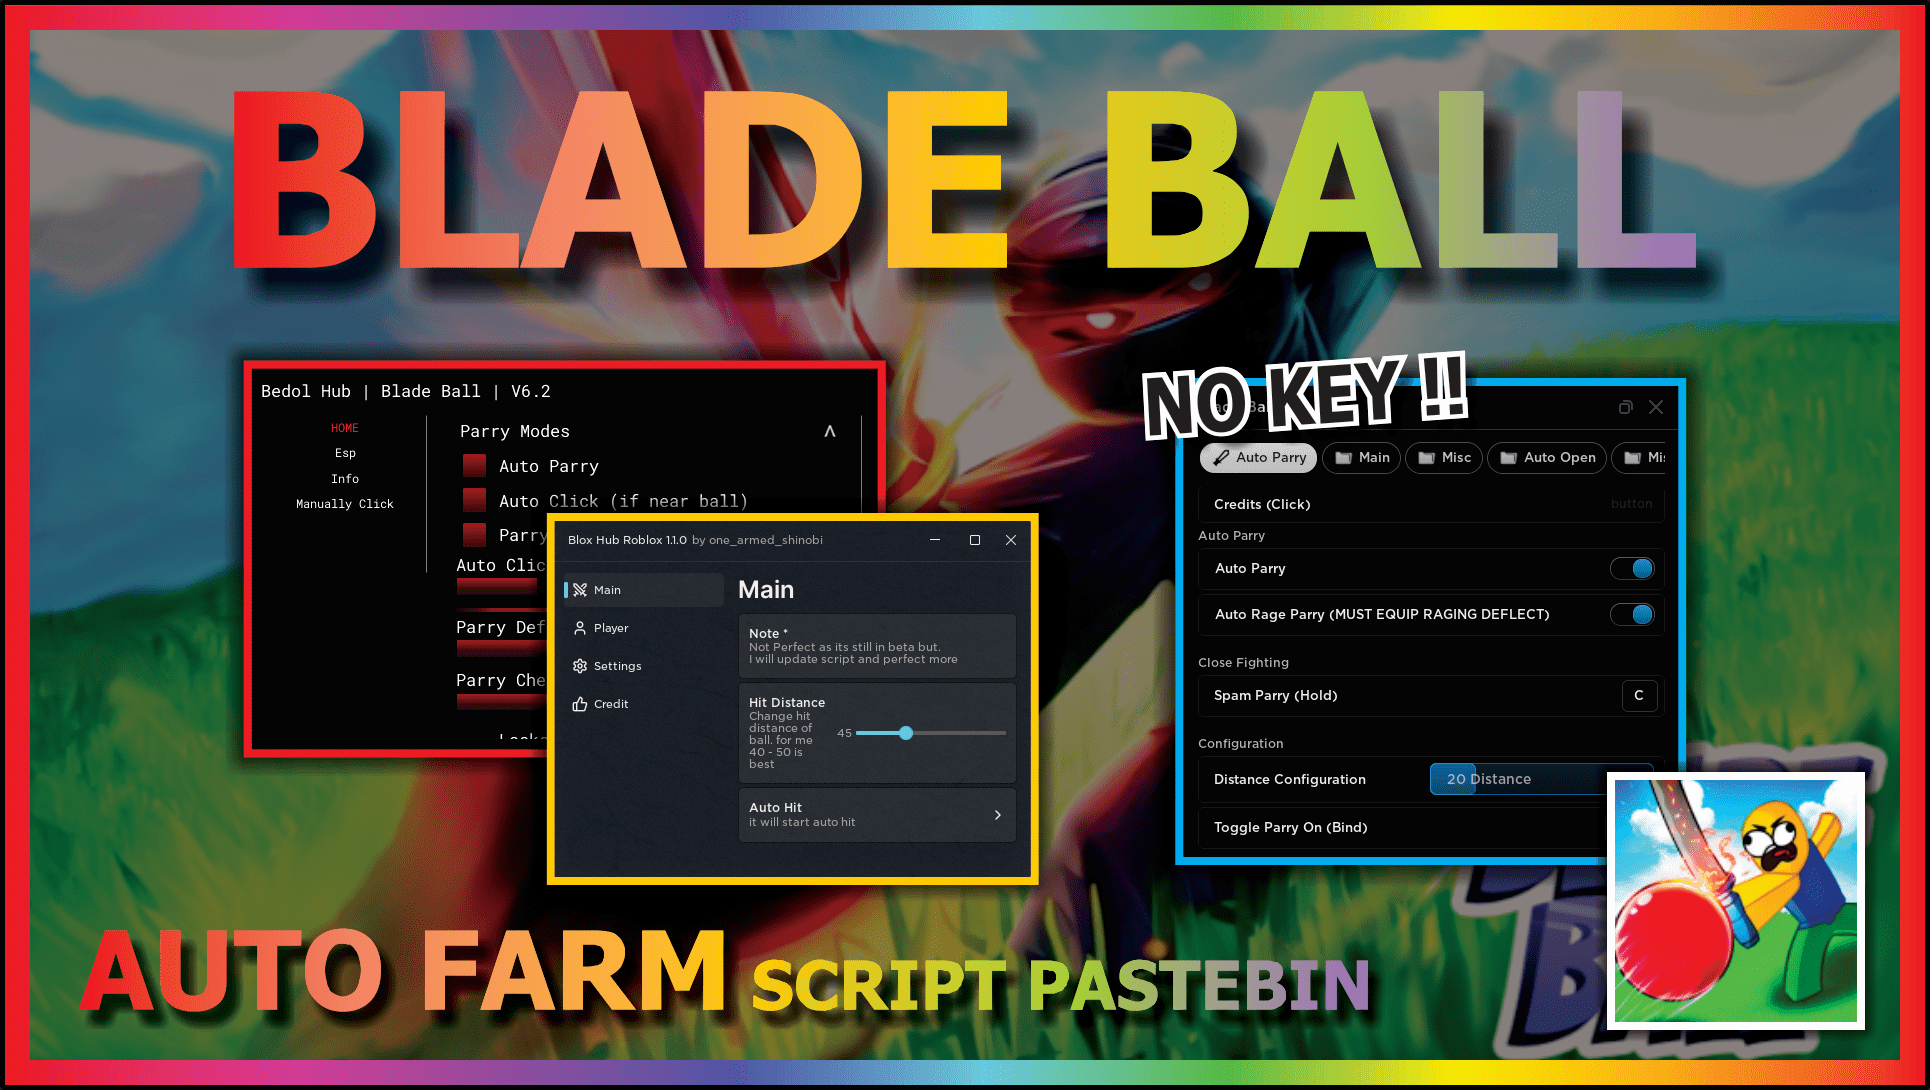
Task: Click Manually Click tab label
Action: pyautogui.click(x=346, y=503)
